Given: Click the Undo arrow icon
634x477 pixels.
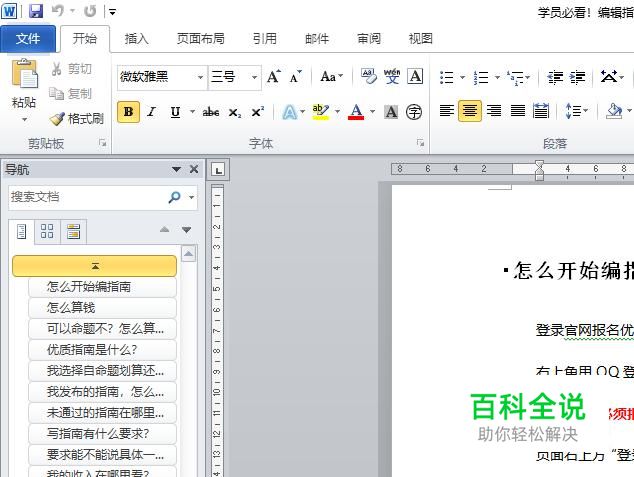Looking at the screenshot, I should coord(58,11).
